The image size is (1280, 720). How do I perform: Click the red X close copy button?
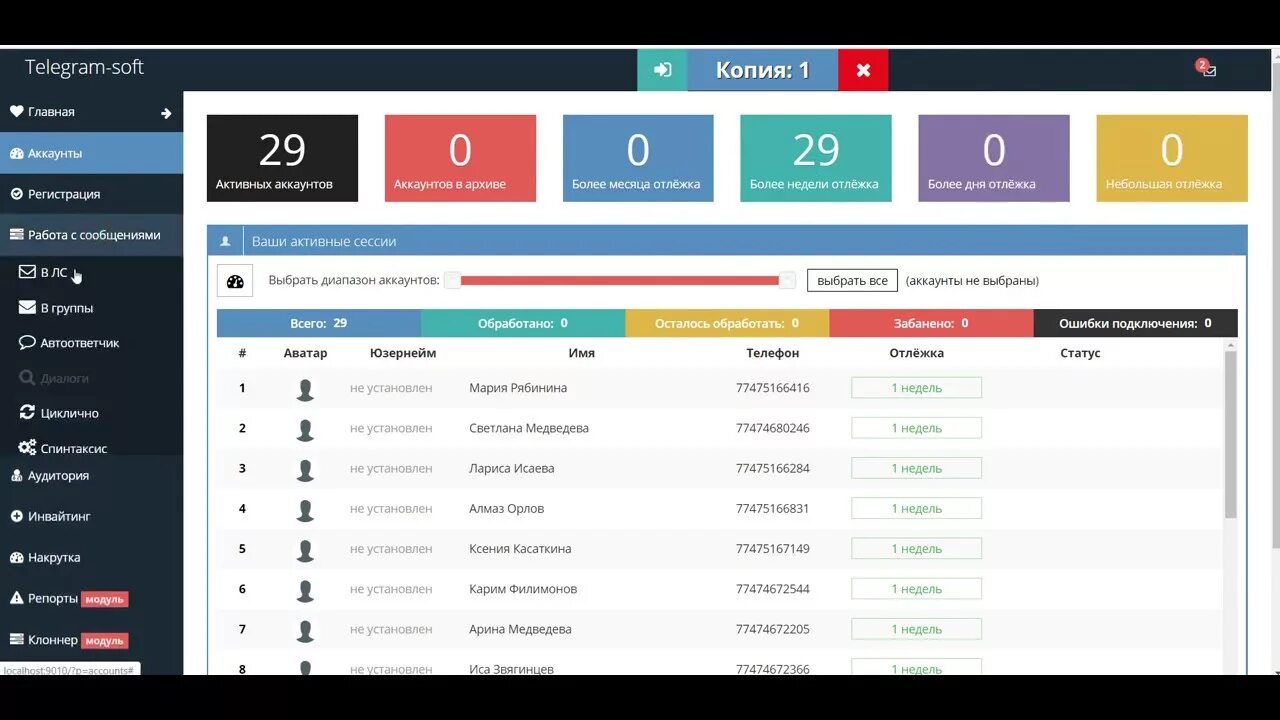863,70
